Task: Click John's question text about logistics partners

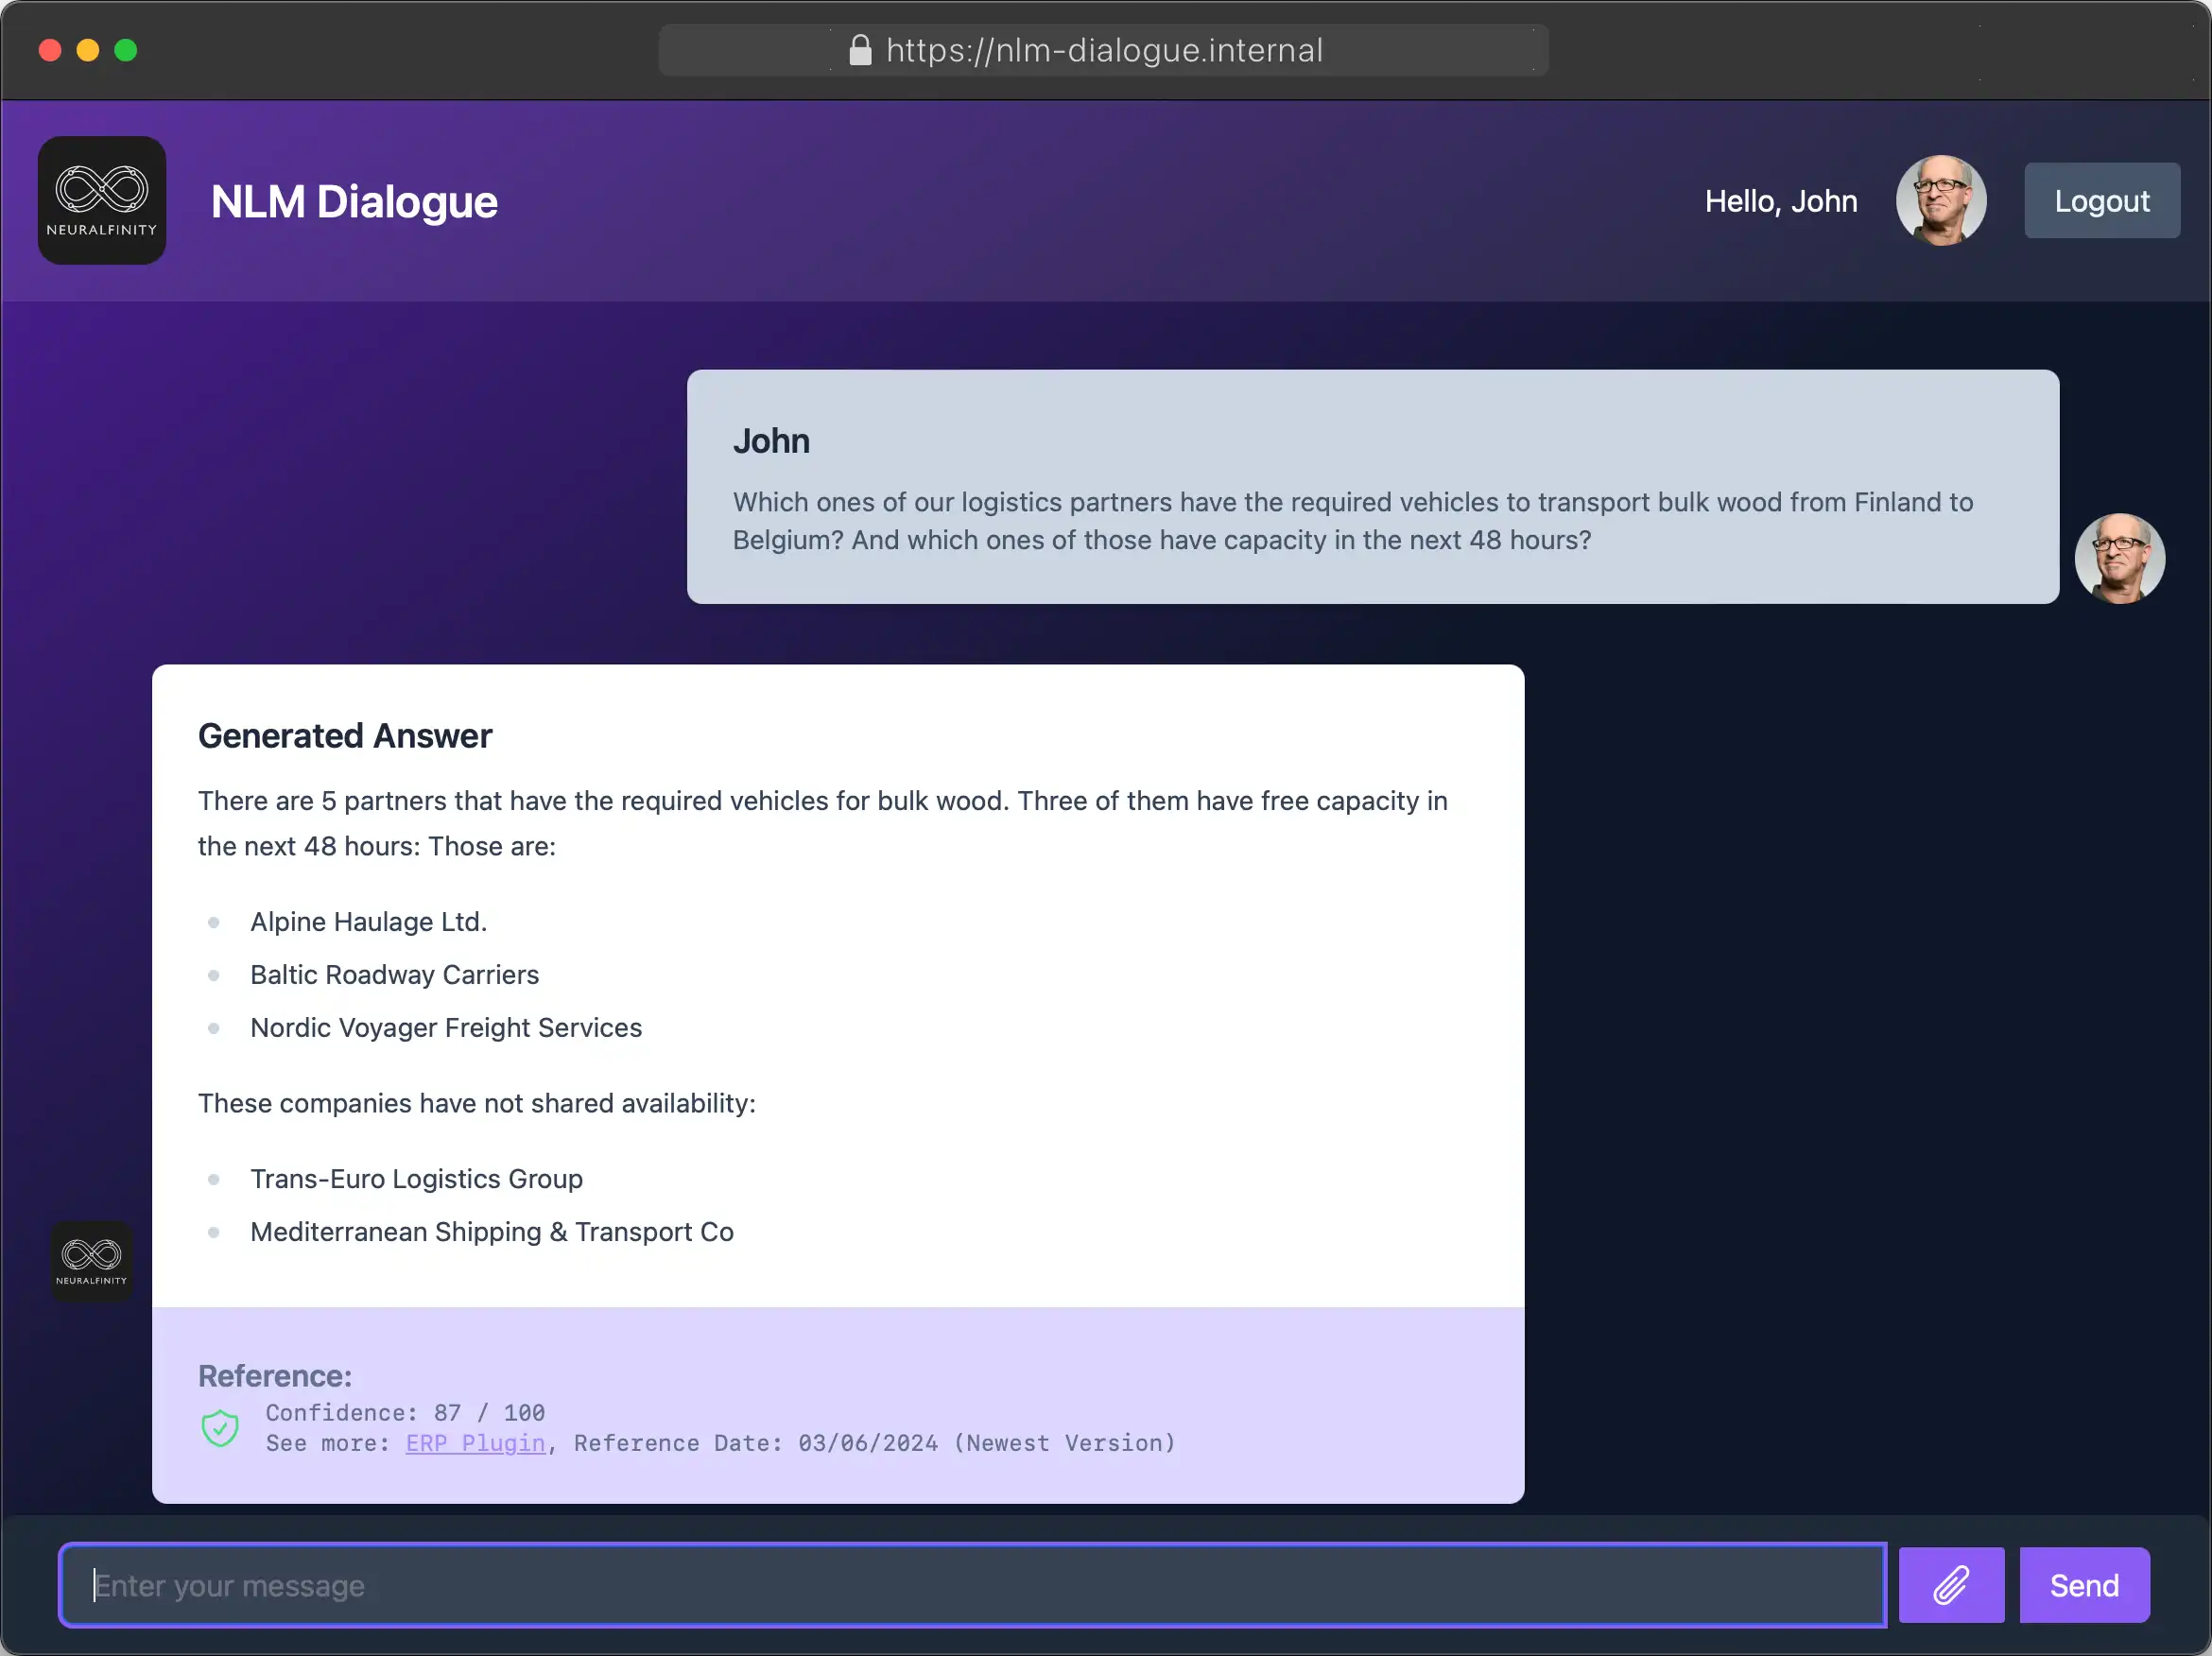Action: point(1353,521)
